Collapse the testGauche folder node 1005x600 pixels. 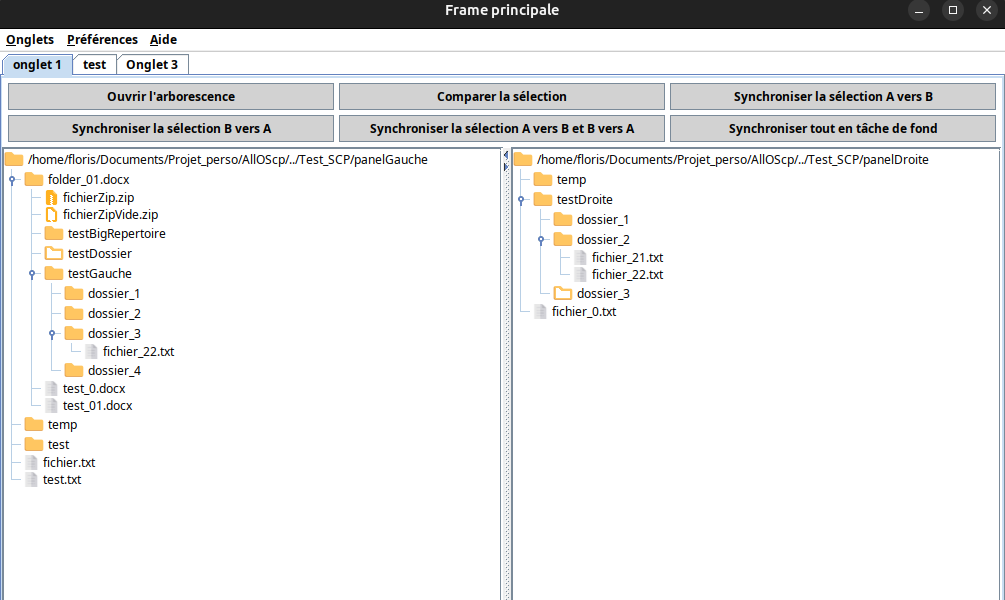pyautogui.click(x=32, y=274)
